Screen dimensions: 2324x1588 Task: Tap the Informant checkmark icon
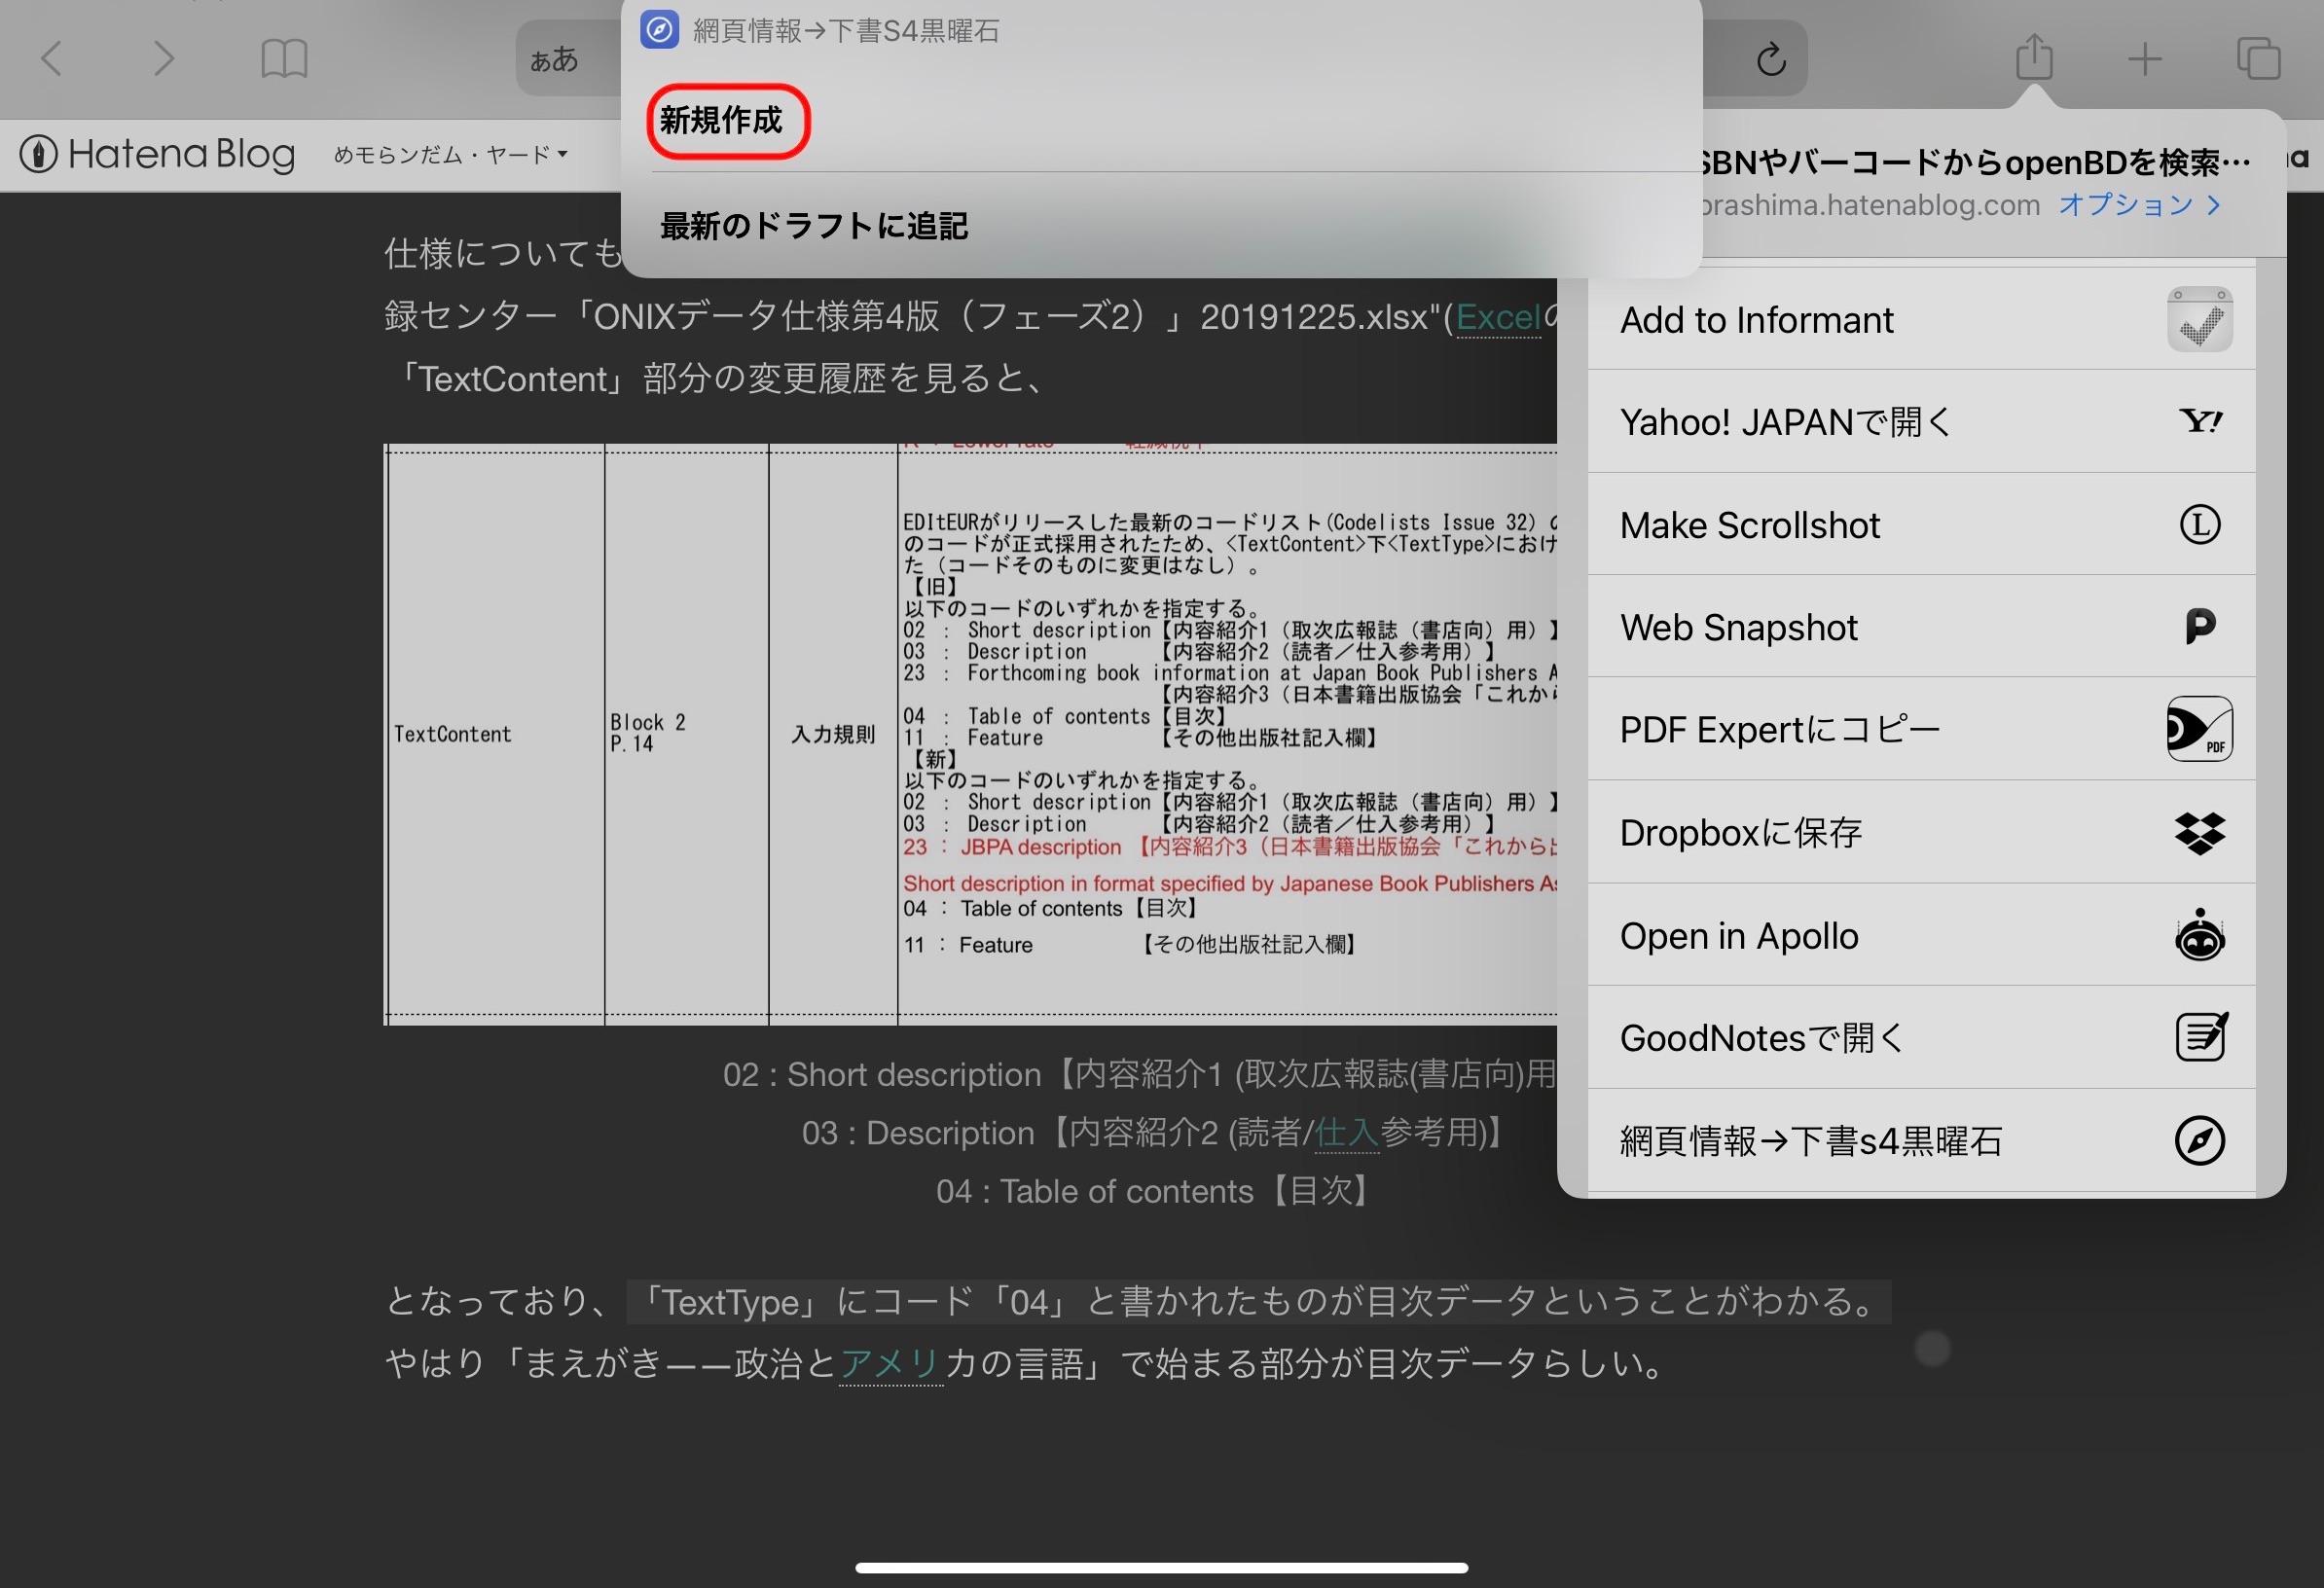(x=2199, y=320)
